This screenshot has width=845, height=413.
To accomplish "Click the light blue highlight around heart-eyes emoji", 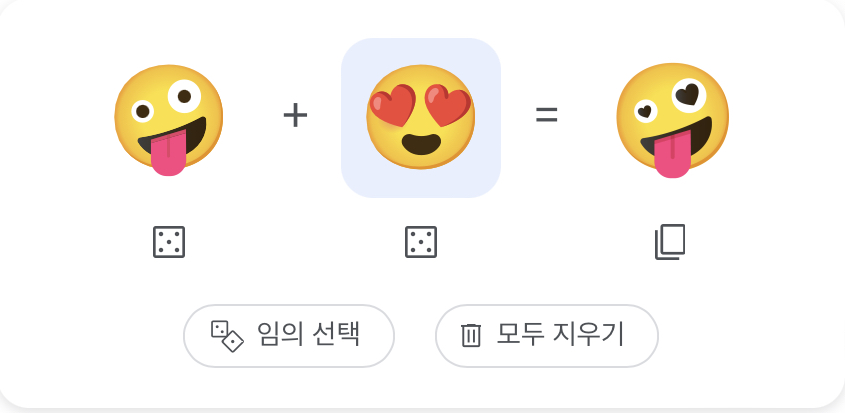I will tap(421, 118).
